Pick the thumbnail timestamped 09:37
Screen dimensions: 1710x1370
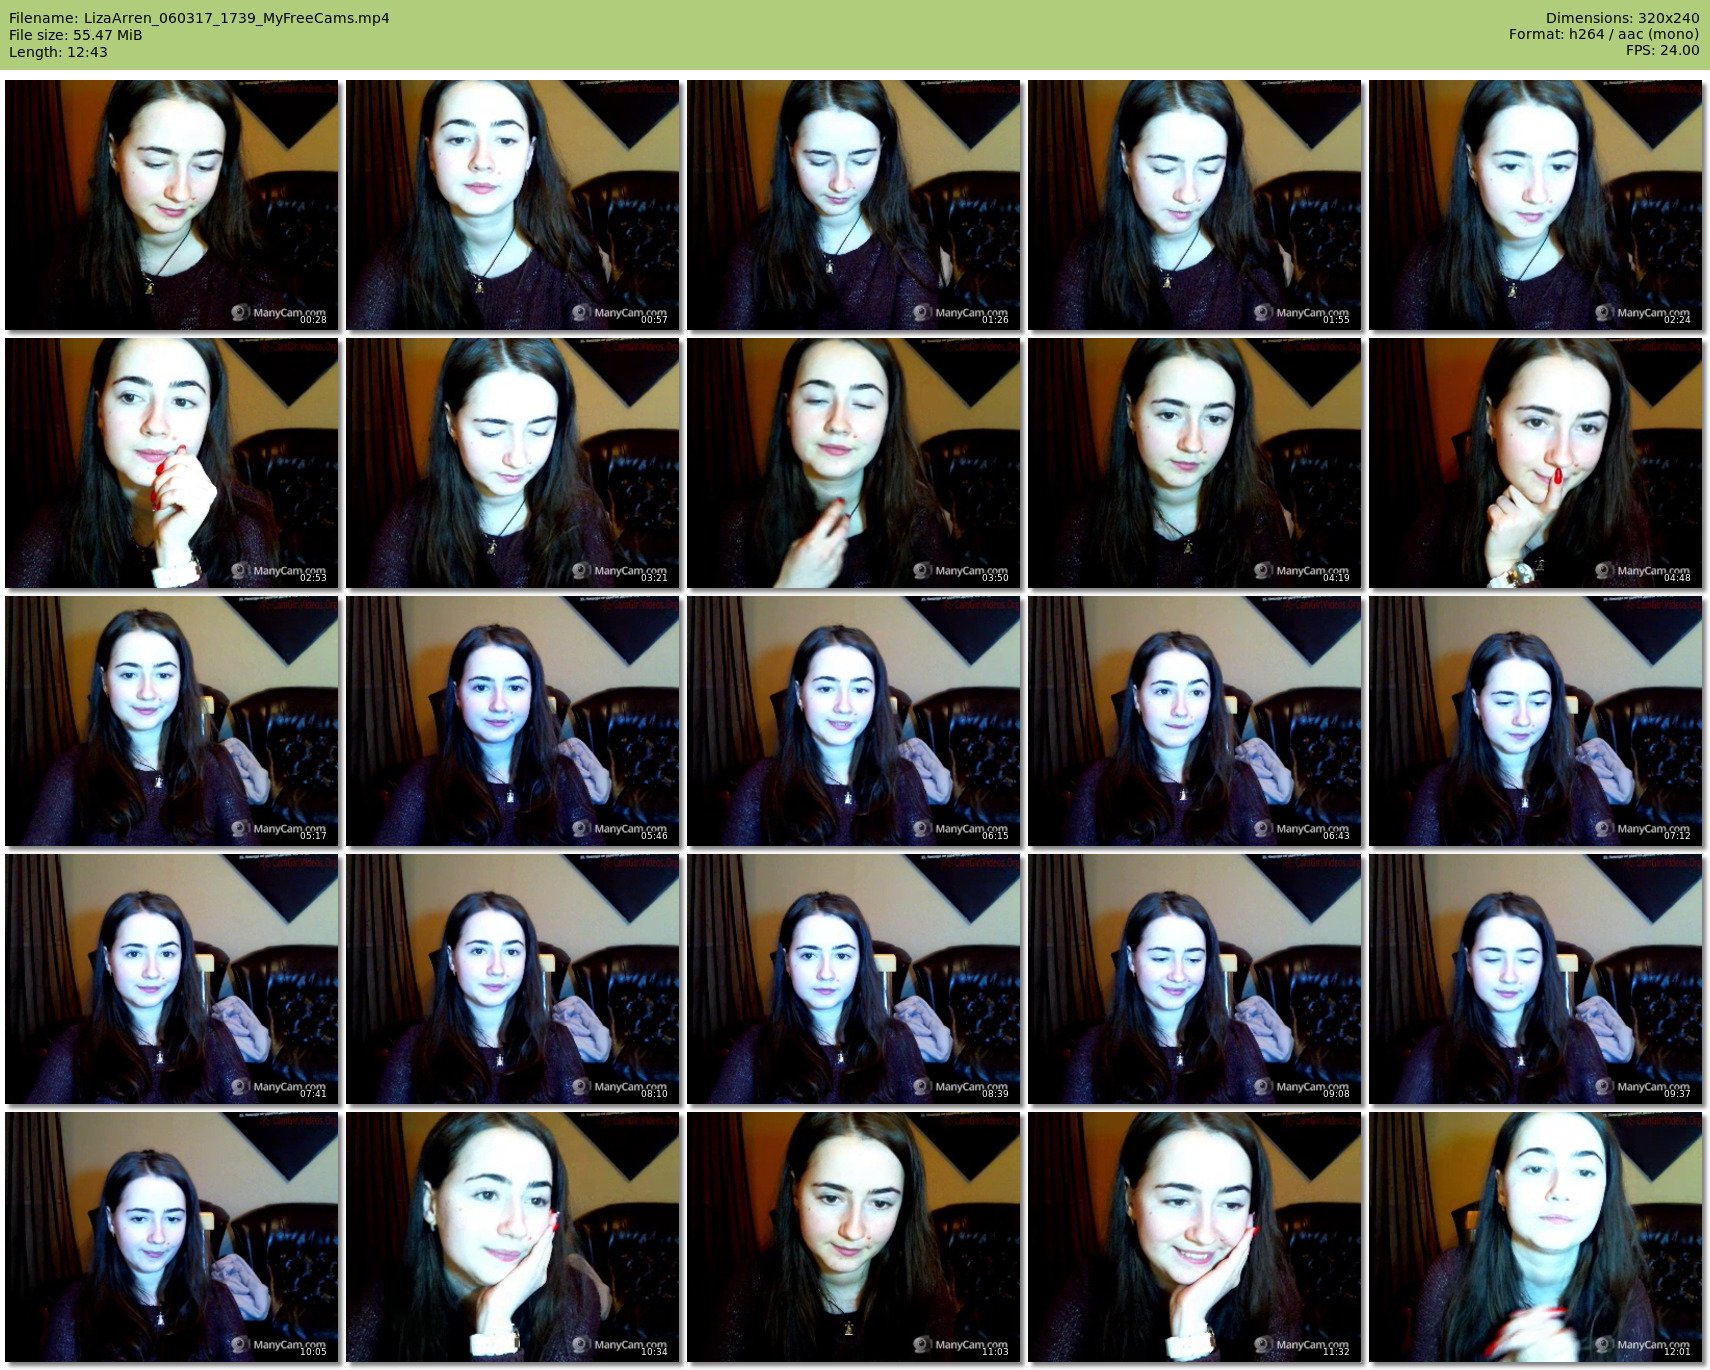(1536, 979)
